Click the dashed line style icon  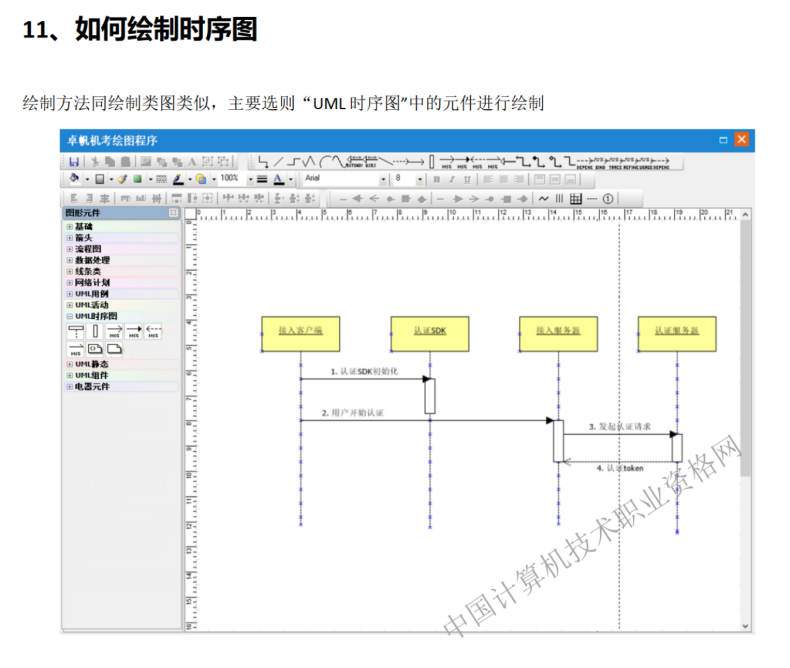pyautogui.click(x=162, y=179)
